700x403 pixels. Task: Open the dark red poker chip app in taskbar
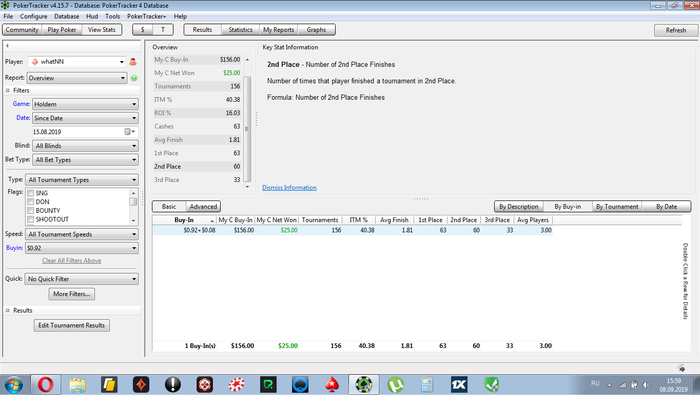point(204,385)
